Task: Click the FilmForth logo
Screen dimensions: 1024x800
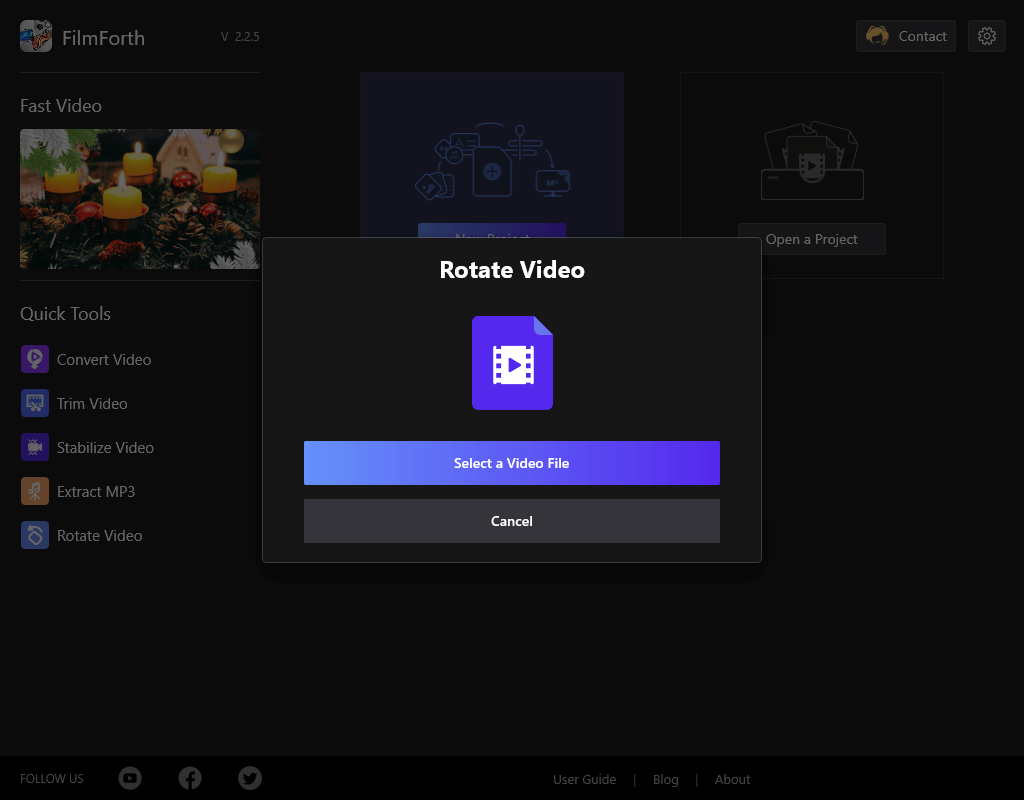Action: (x=36, y=36)
